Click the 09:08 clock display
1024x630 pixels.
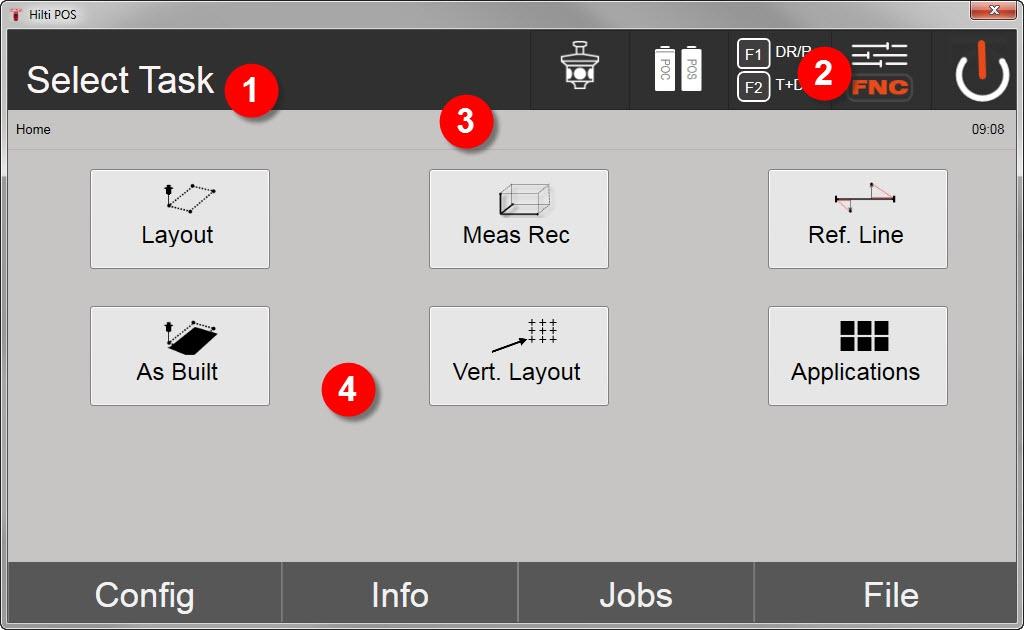click(x=987, y=129)
